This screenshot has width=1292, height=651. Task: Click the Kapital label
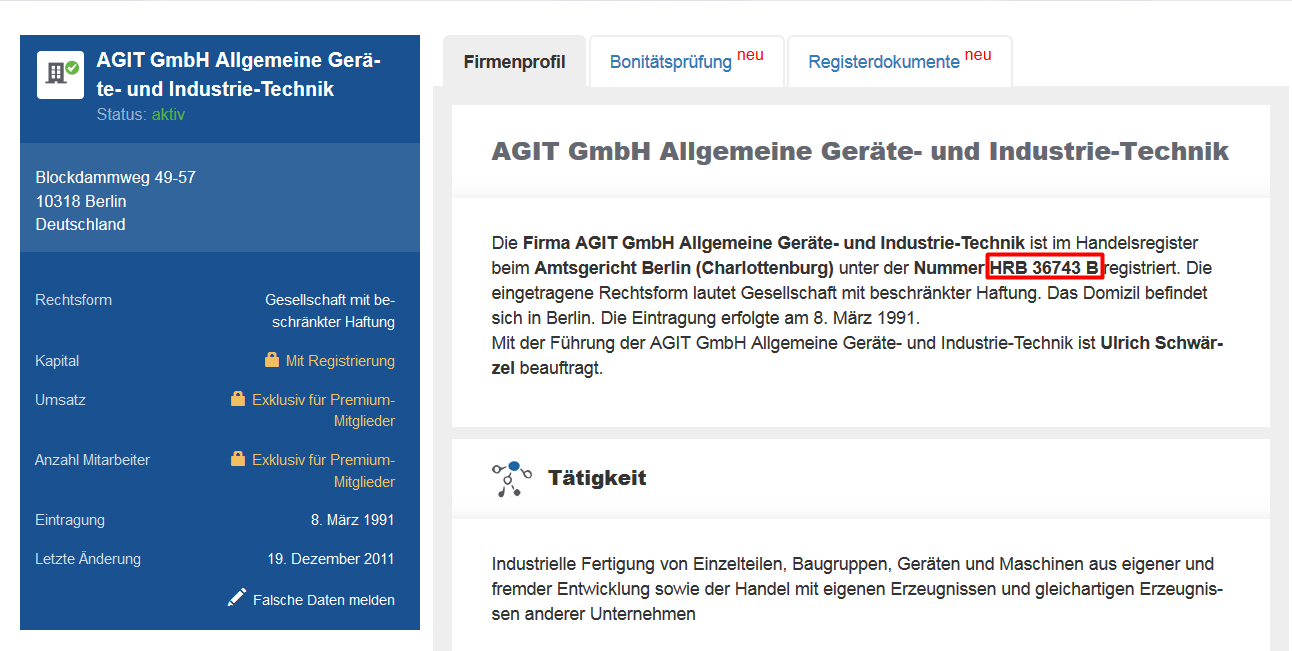click(57, 361)
